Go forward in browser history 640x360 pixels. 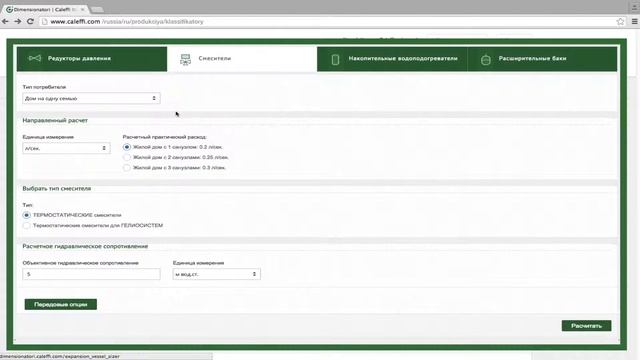18,21
